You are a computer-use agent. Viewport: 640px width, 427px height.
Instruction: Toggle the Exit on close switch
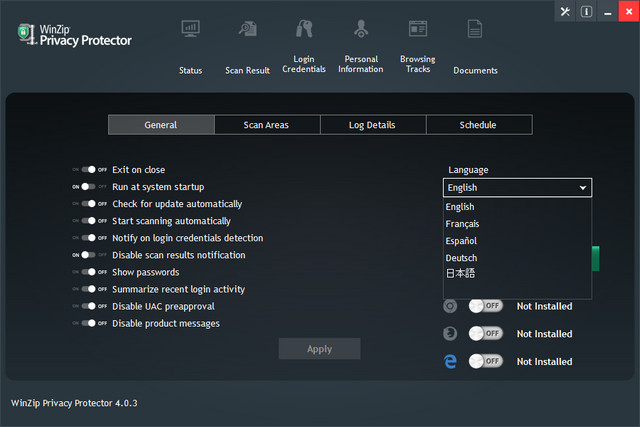point(90,170)
